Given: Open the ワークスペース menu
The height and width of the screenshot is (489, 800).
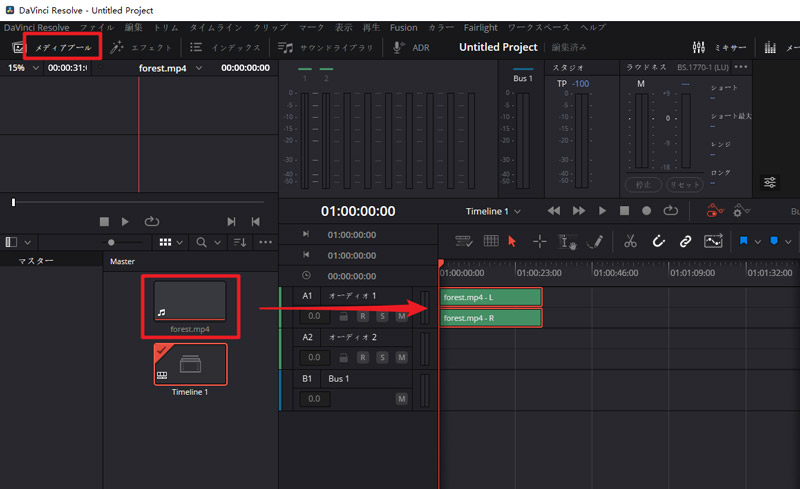Looking at the screenshot, I should click(539, 28).
